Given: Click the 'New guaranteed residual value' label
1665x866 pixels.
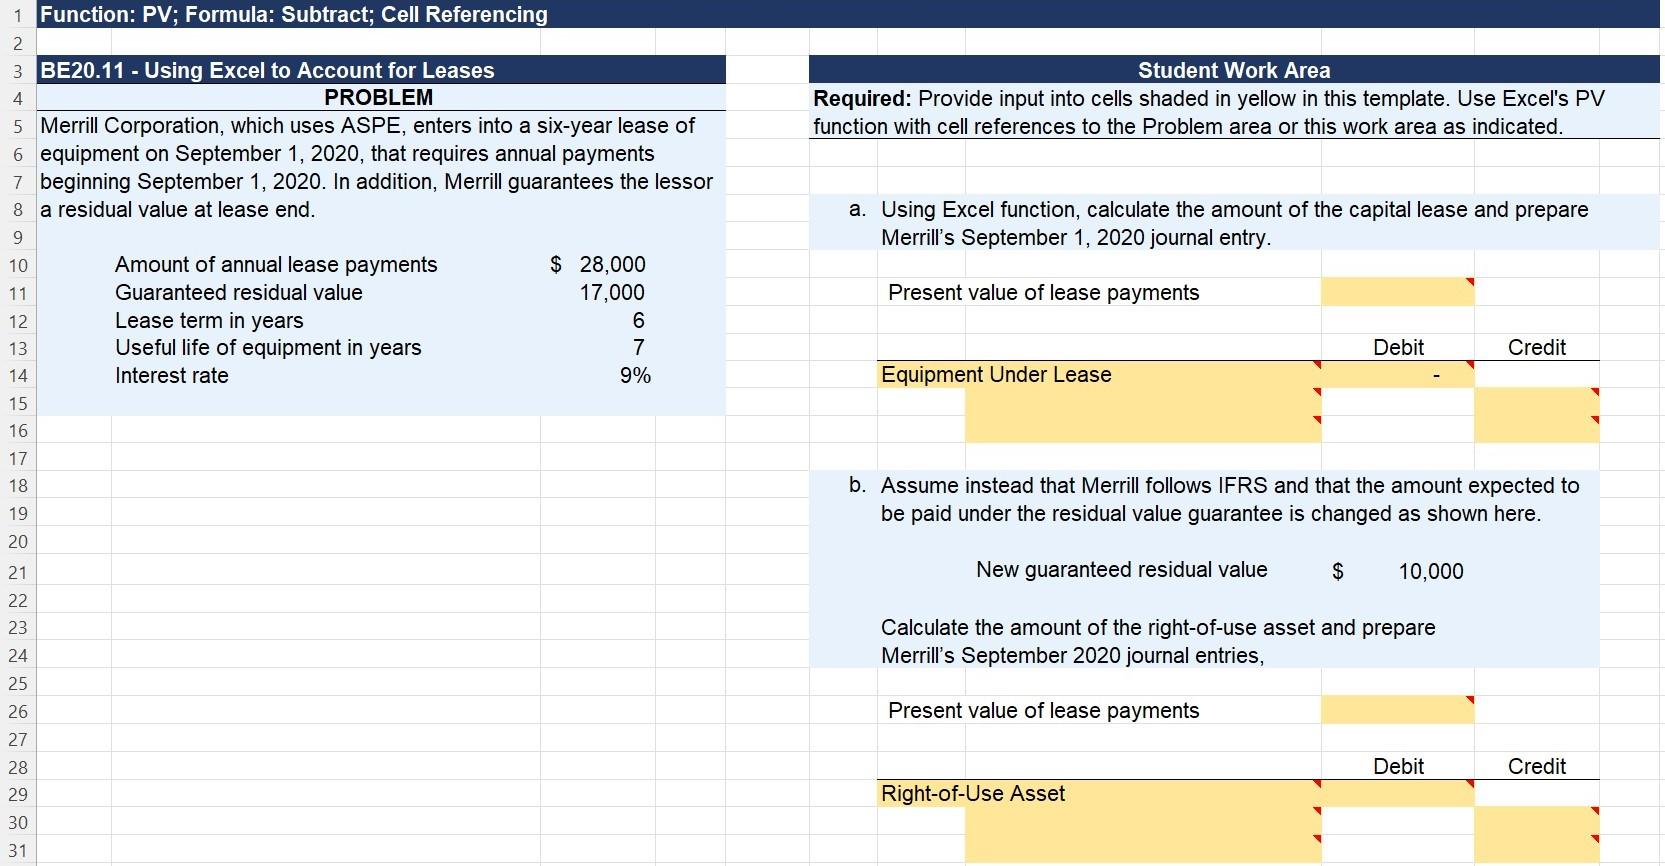Looking at the screenshot, I should (x=1121, y=569).
